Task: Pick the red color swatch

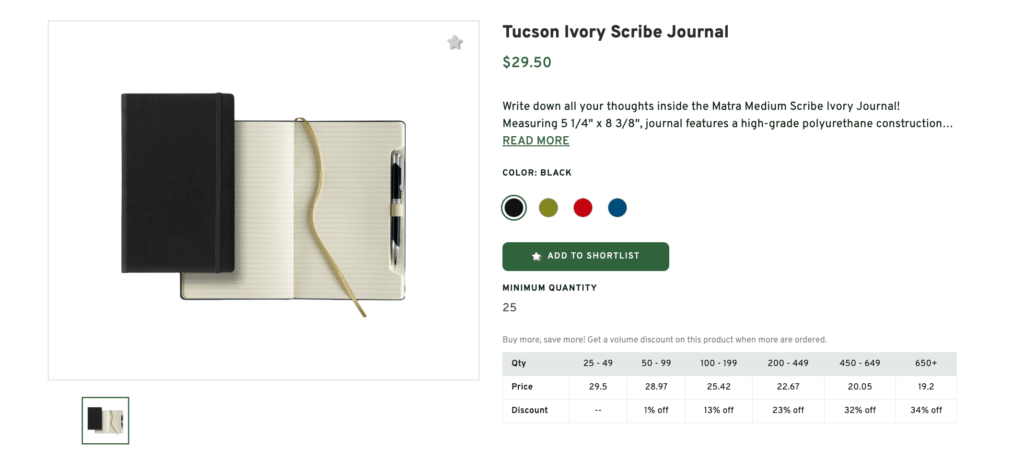Action: (x=582, y=208)
